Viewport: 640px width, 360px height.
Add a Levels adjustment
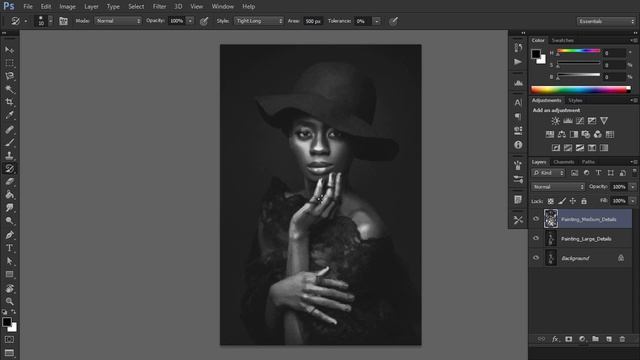click(x=568, y=121)
